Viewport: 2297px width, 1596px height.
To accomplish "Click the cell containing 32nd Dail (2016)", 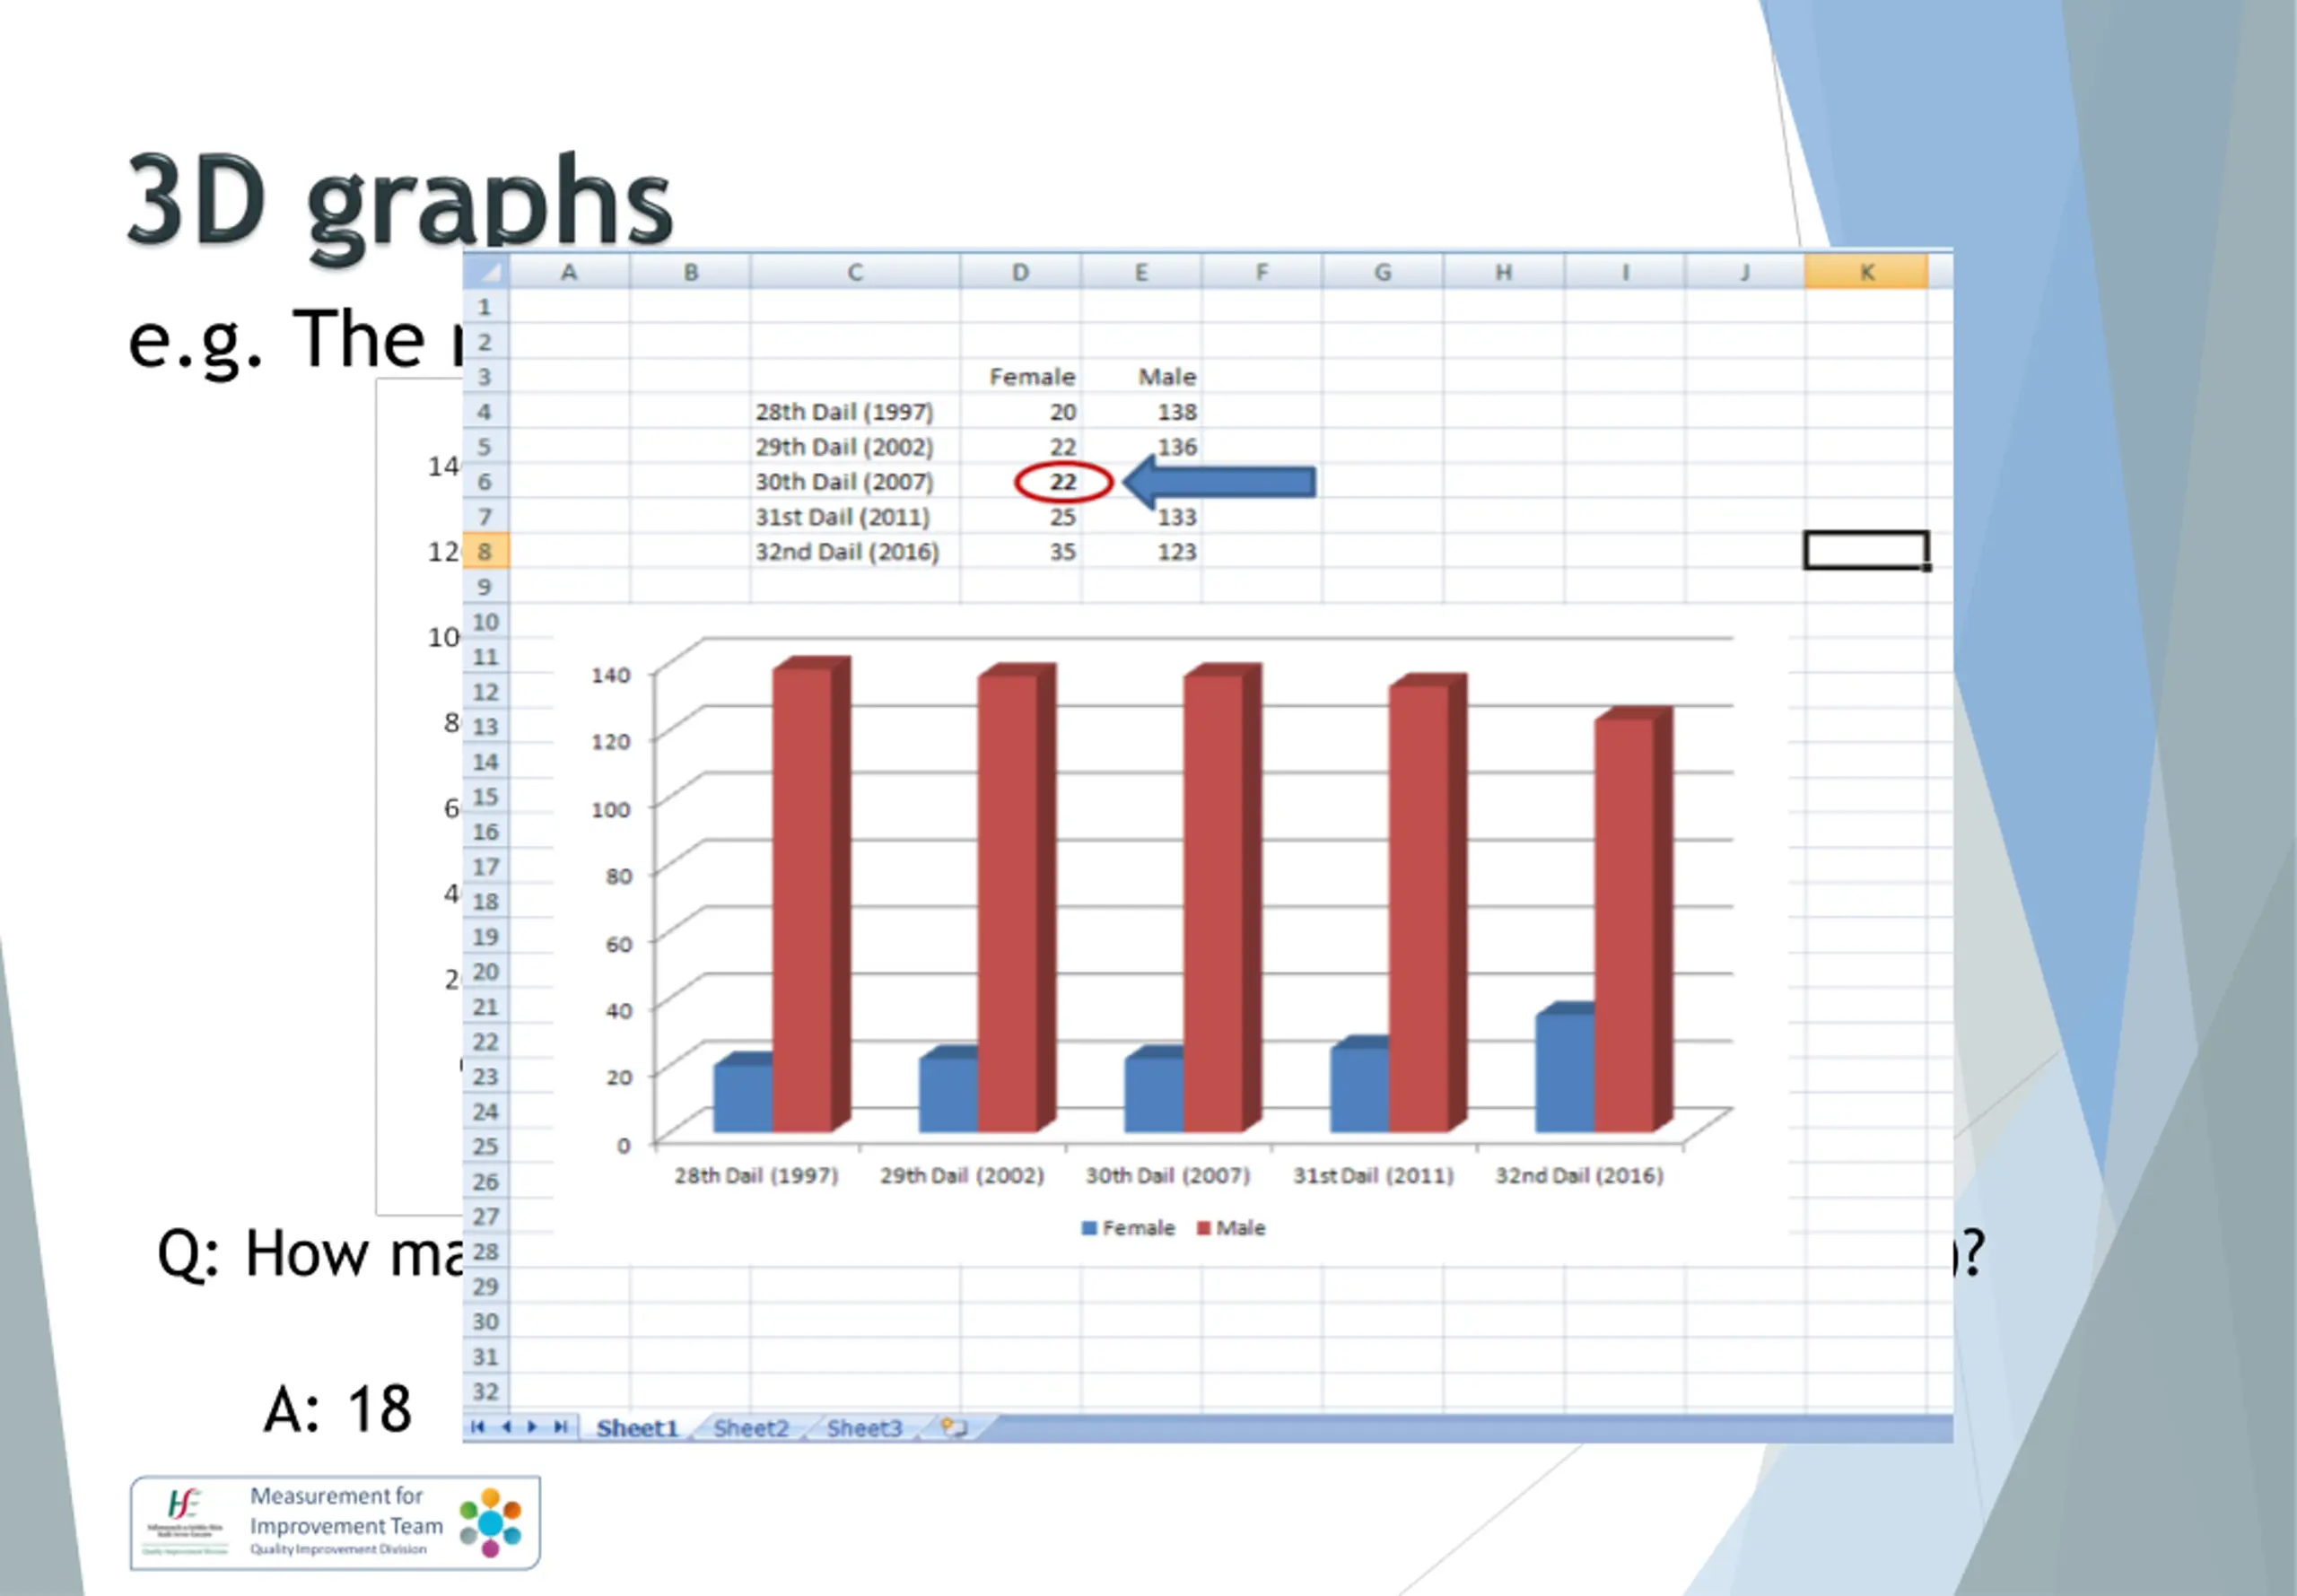I will [x=847, y=552].
